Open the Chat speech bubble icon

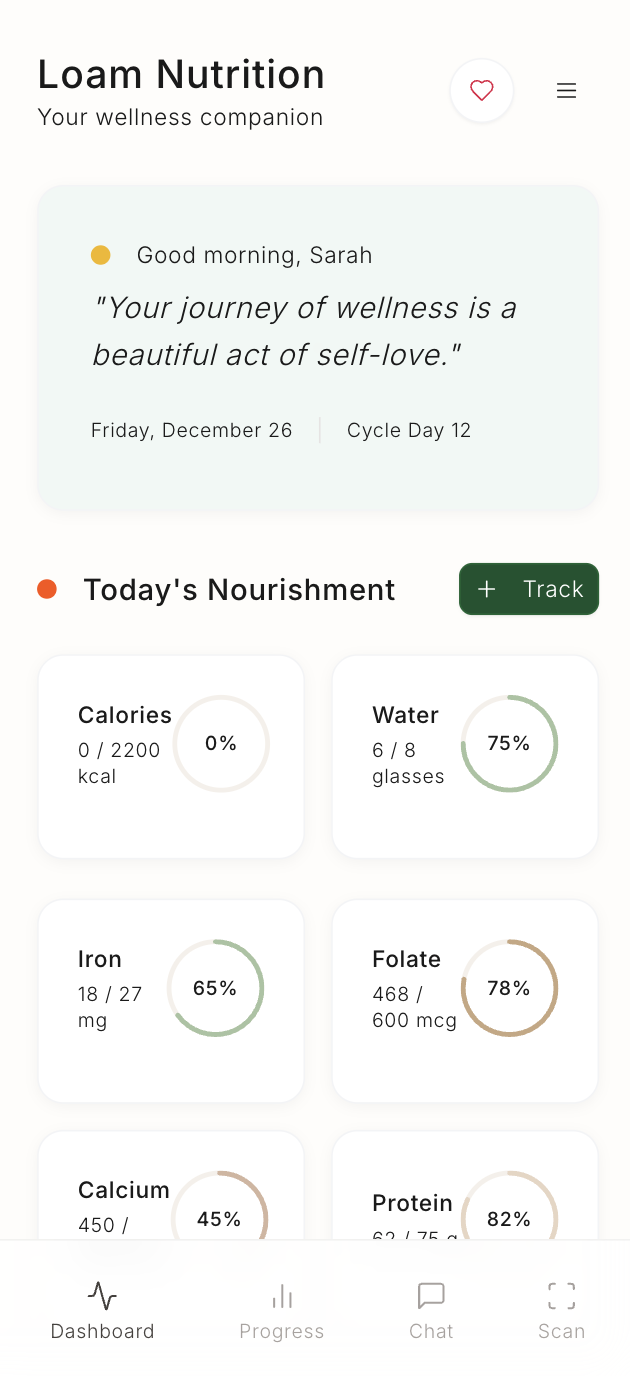431,1294
